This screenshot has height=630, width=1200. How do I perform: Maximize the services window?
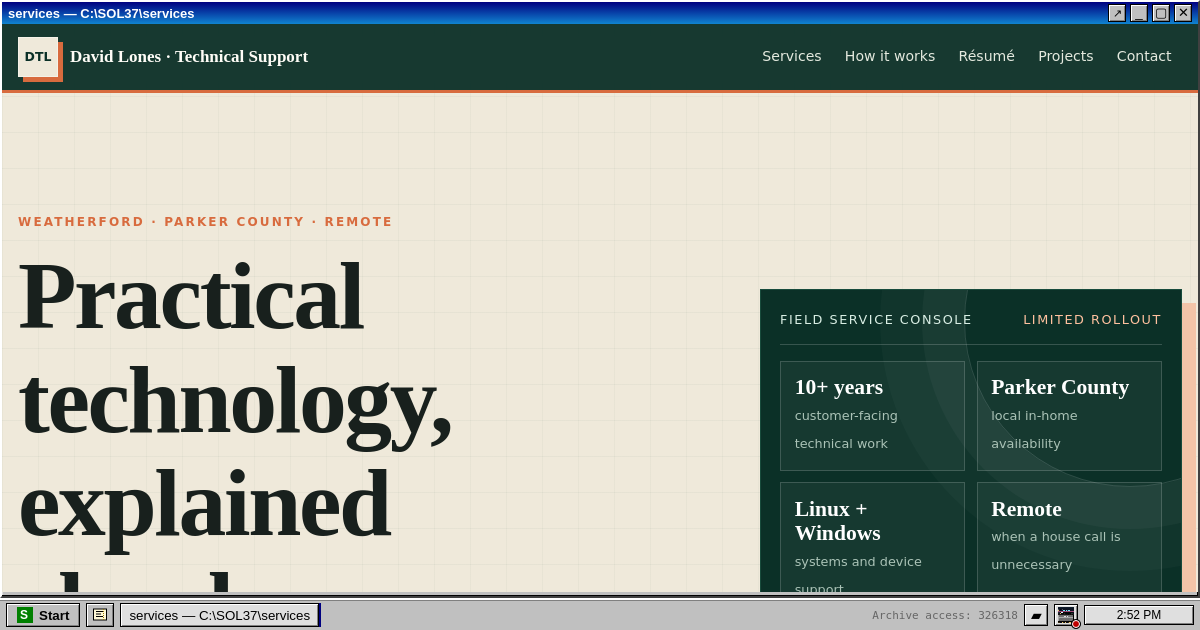point(1161,13)
